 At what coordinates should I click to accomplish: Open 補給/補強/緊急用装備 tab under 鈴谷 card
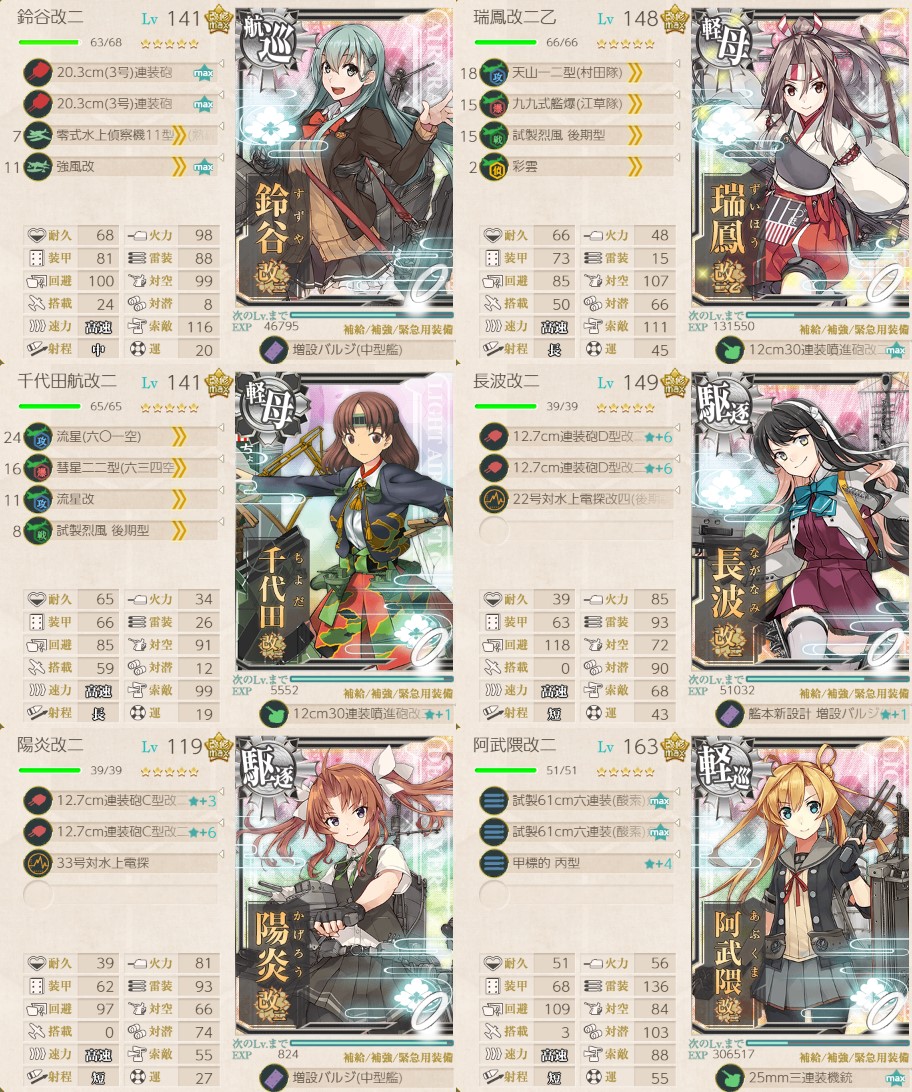click(398, 329)
